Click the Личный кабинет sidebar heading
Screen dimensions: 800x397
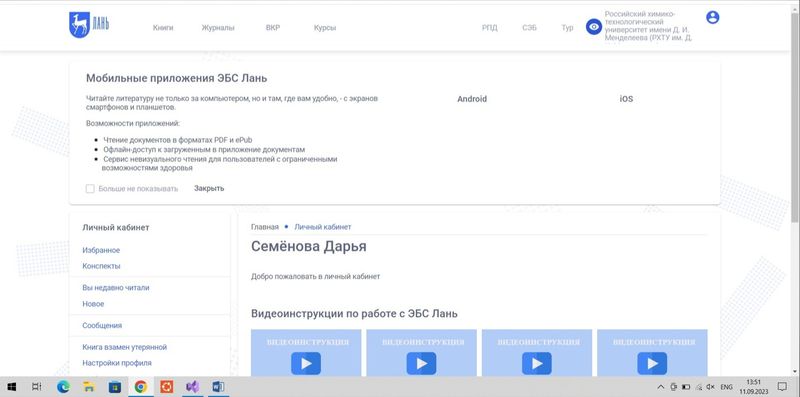tap(116, 228)
